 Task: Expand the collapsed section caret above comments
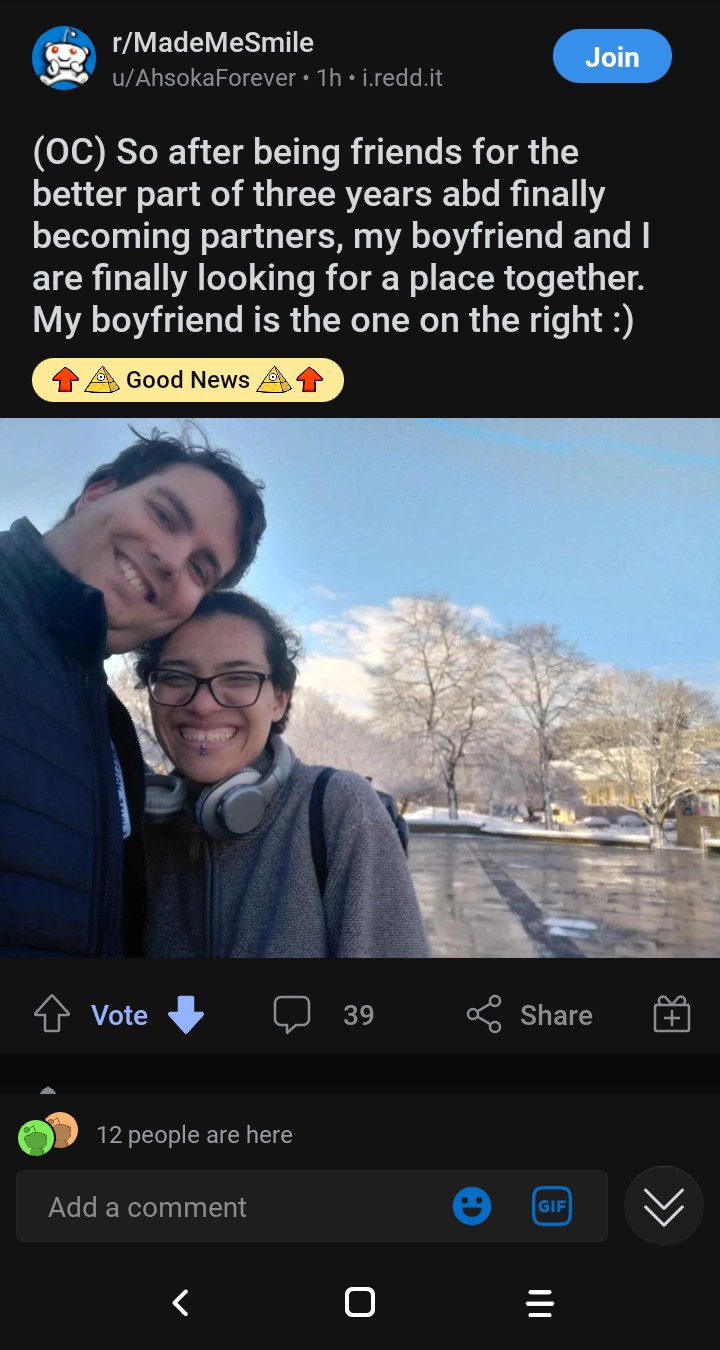(x=48, y=1089)
